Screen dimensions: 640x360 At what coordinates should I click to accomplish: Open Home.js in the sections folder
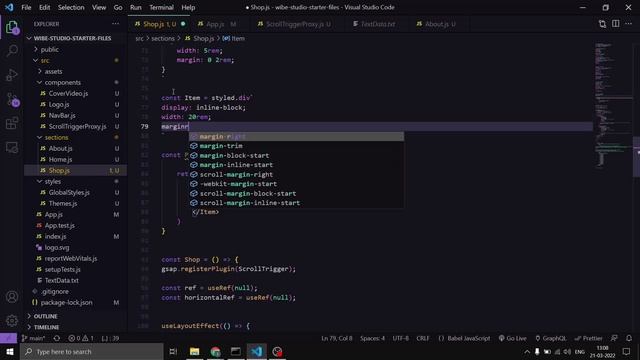click(60, 160)
